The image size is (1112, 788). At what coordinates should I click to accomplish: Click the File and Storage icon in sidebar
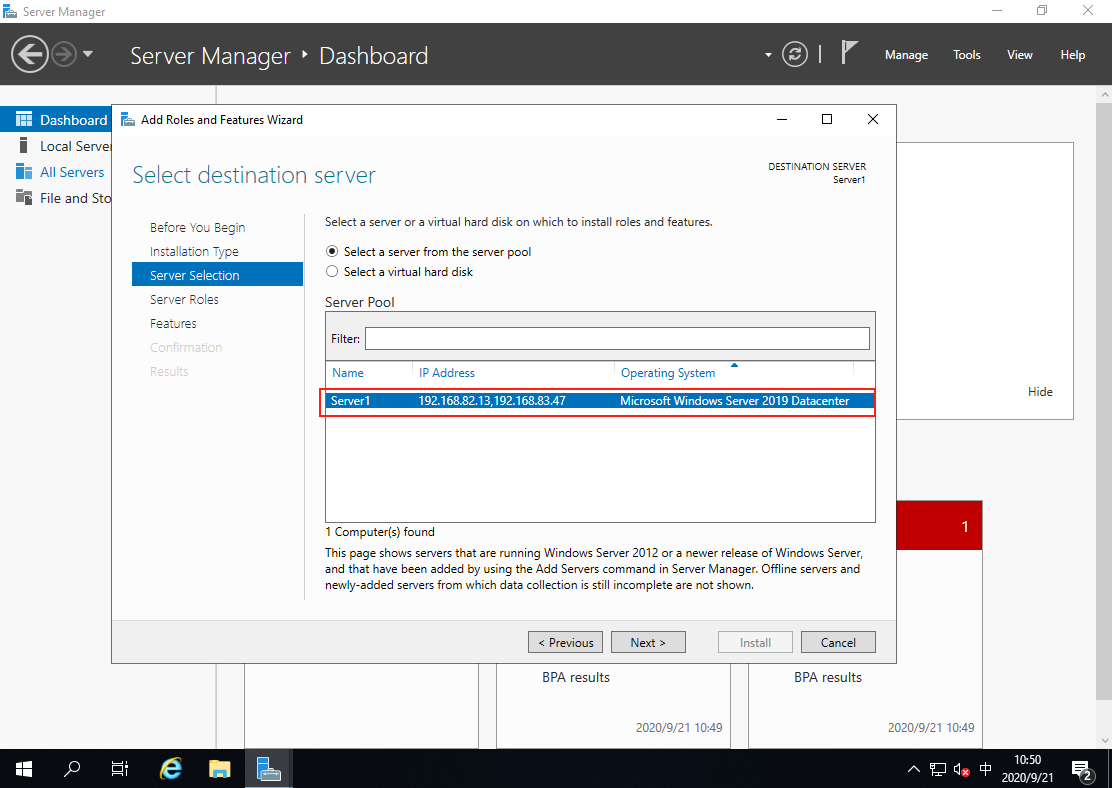click(23, 198)
